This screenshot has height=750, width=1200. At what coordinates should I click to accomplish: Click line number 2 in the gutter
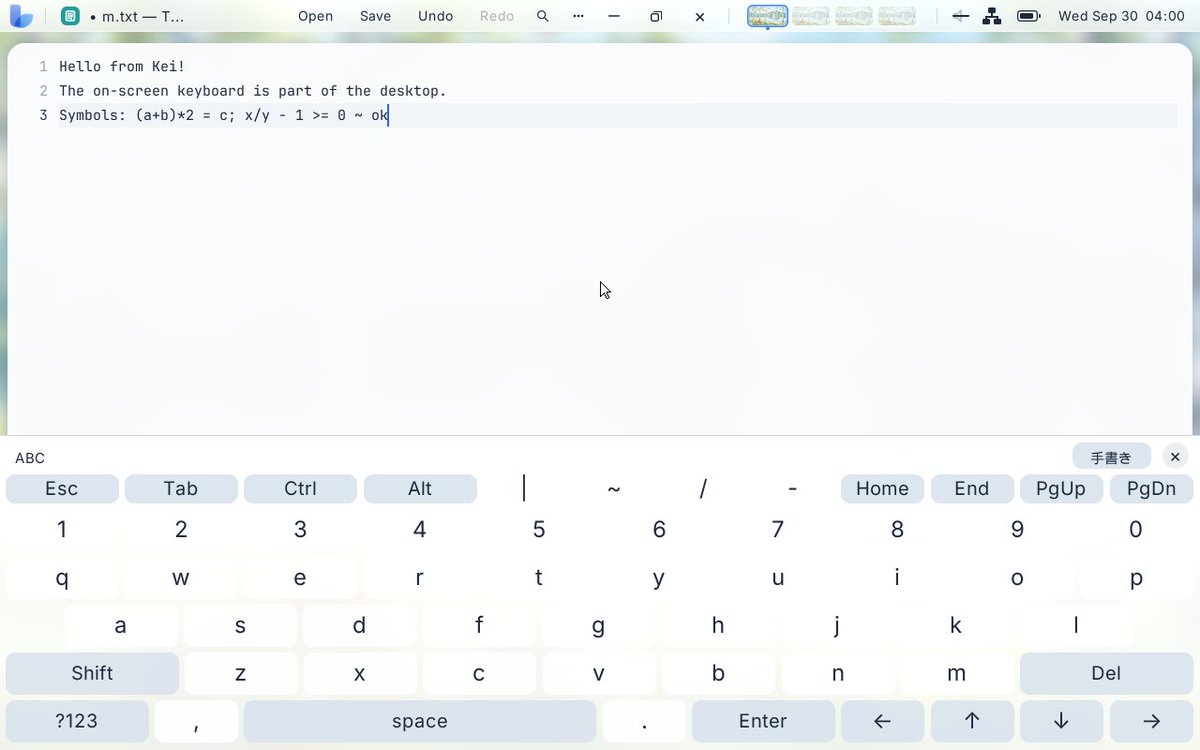click(x=43, y=91)
